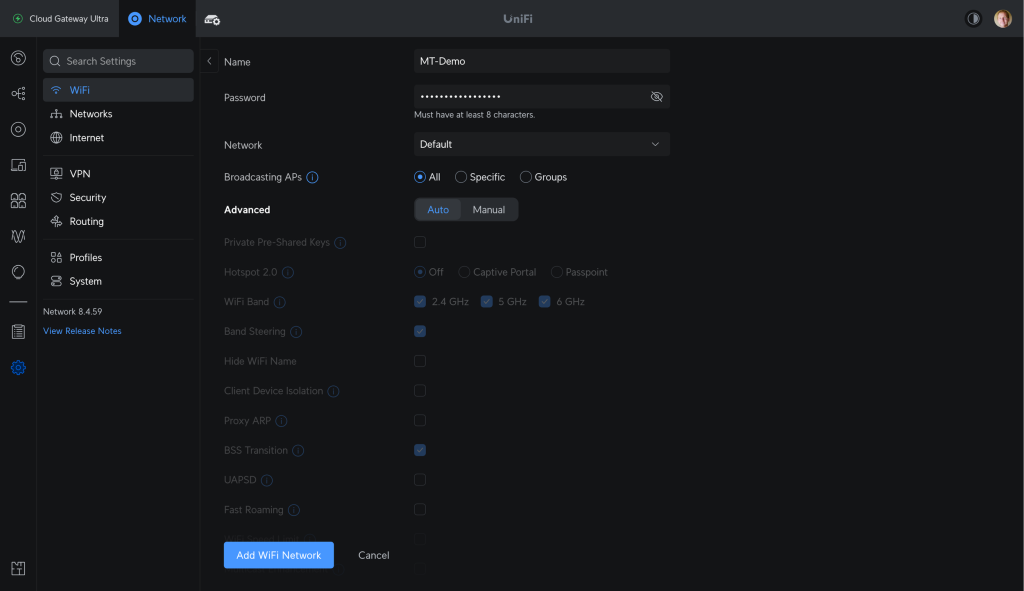Open the Topology icon in left sidebar
The image size is (1024, 591).
pyautogui.click(x=18, y=93)
